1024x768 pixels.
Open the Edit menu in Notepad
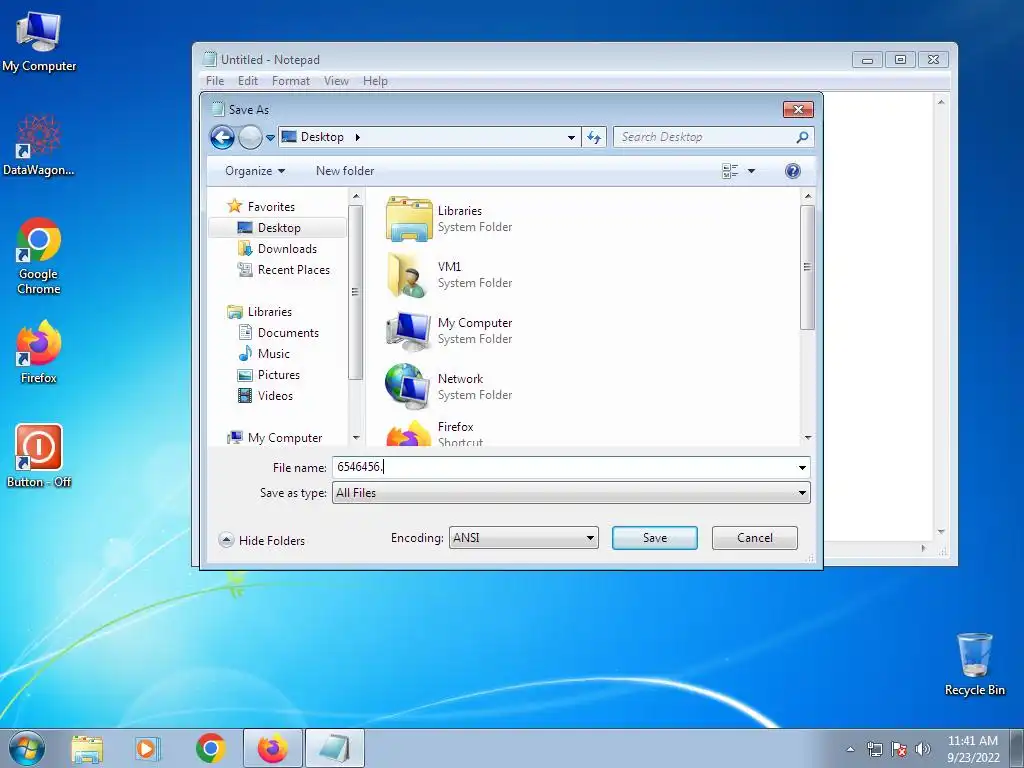tap(248, 81)
